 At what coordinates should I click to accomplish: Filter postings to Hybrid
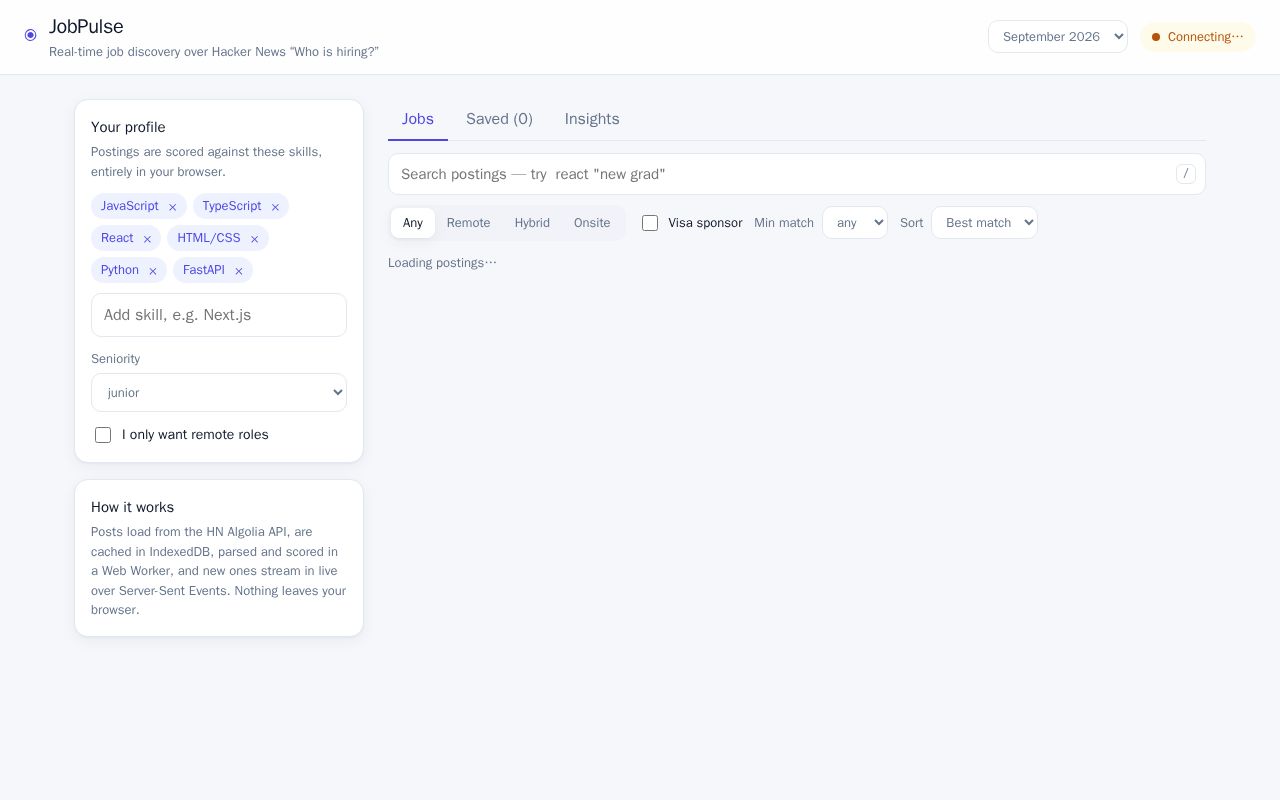[532, 223]
